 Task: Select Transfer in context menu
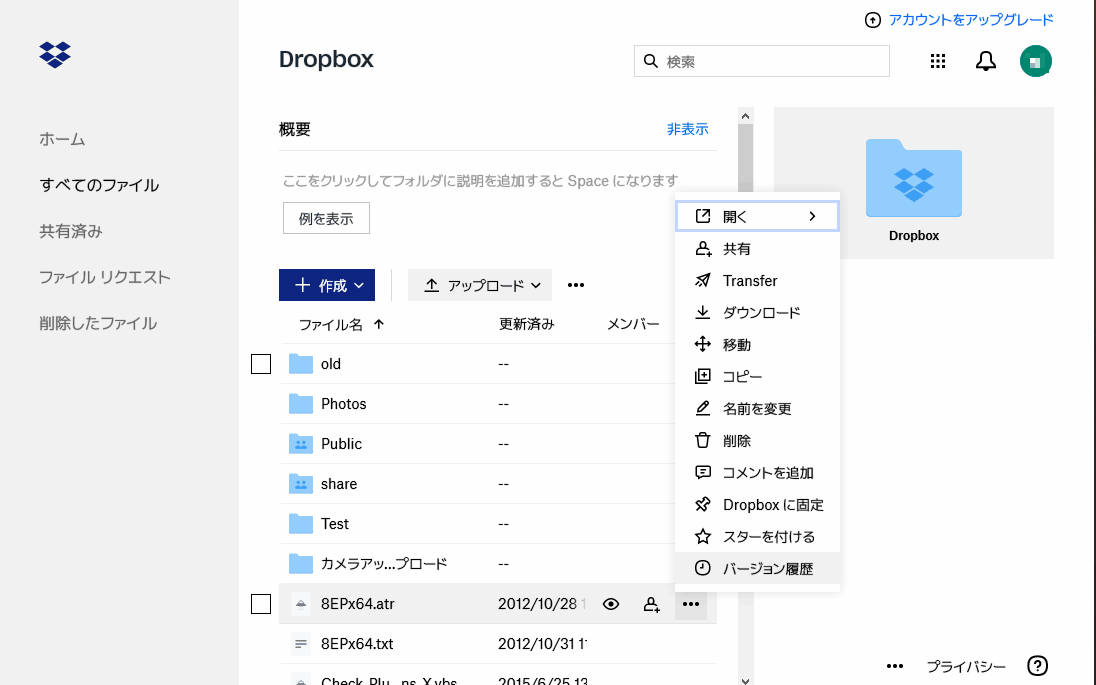[757, 281]
